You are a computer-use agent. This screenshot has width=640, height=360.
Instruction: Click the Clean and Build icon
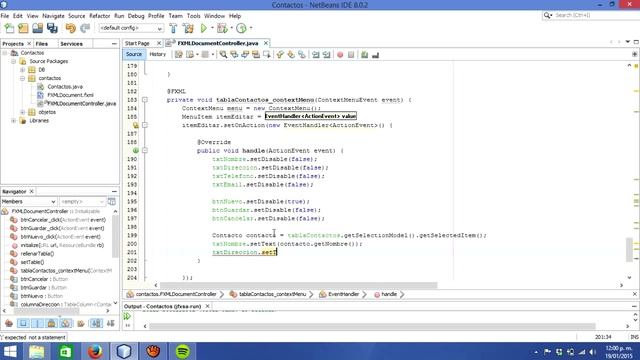pos(188,28)
